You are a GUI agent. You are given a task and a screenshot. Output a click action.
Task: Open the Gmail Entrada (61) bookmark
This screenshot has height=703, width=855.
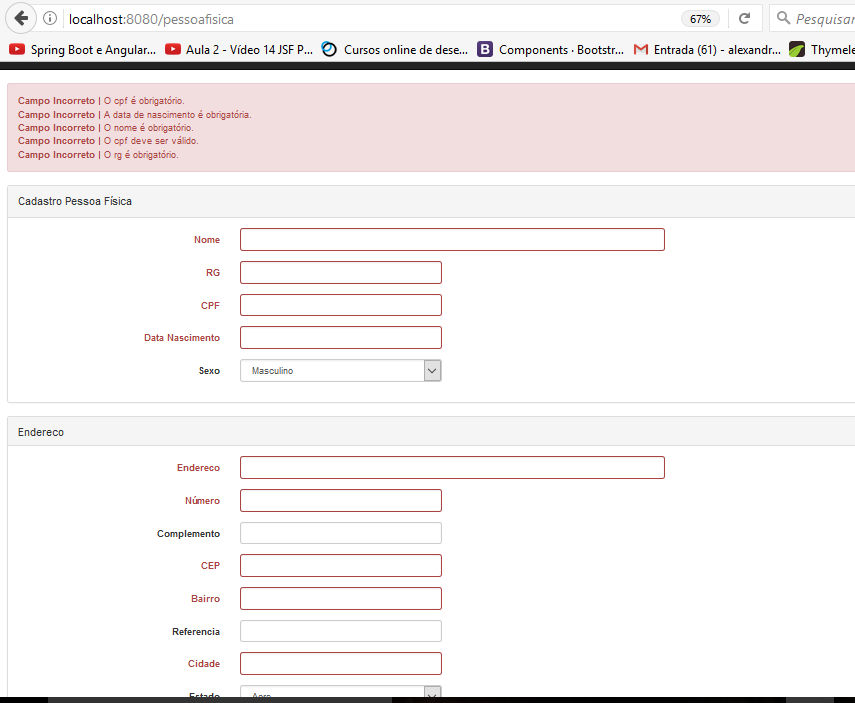point(707,50)
